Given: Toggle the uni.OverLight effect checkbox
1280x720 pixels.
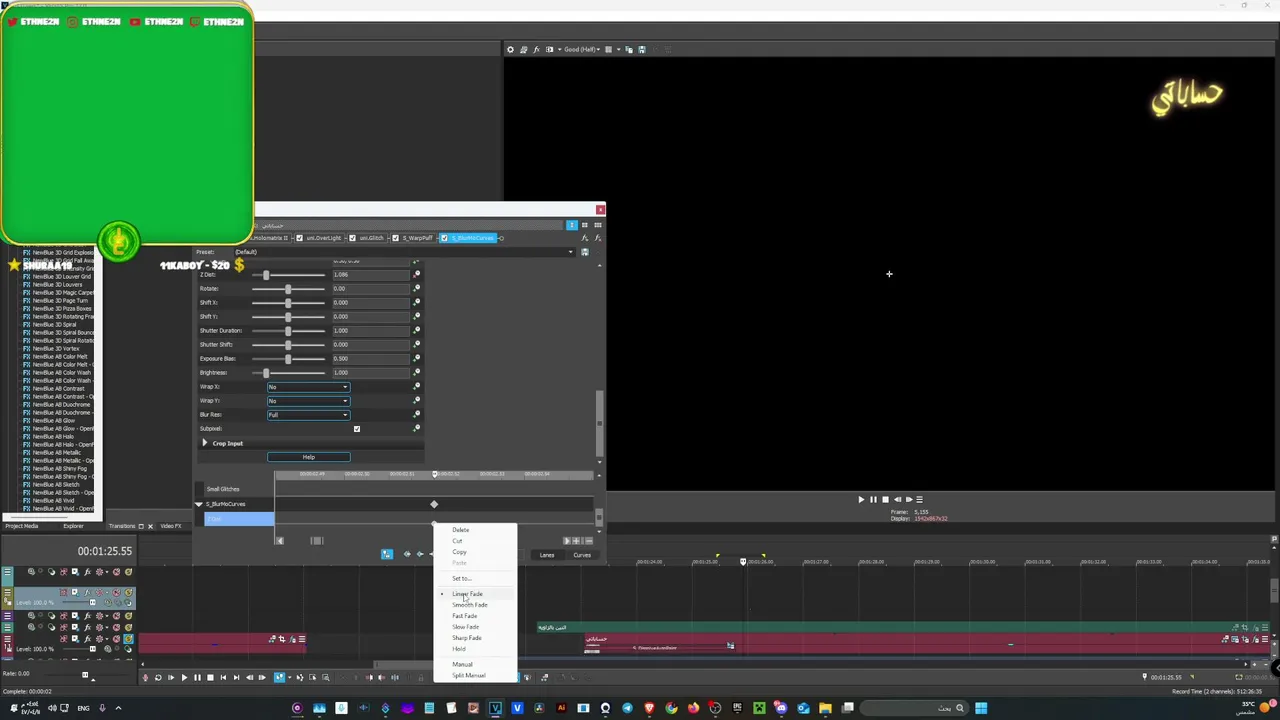Looking at the screenshot, I should [x=299, y=238].
